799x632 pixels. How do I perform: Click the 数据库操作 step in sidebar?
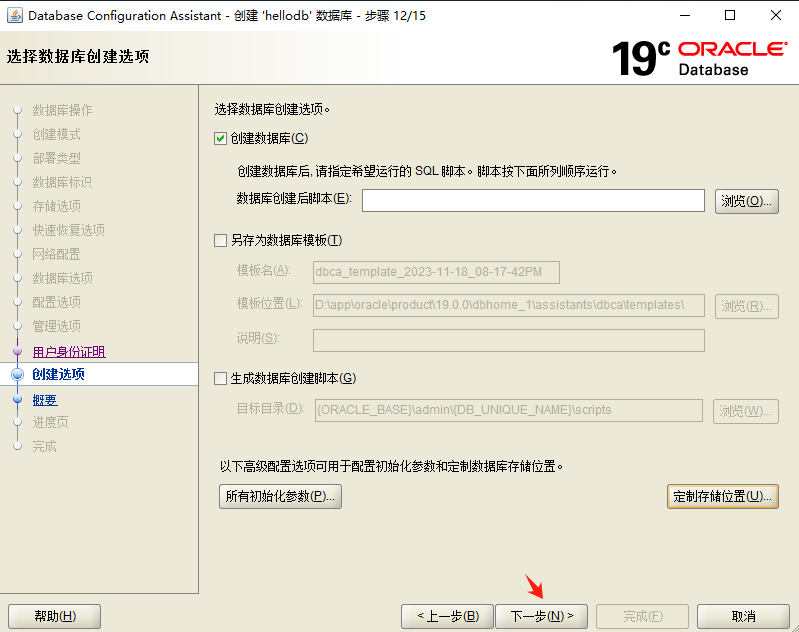(x=62, y=110)
